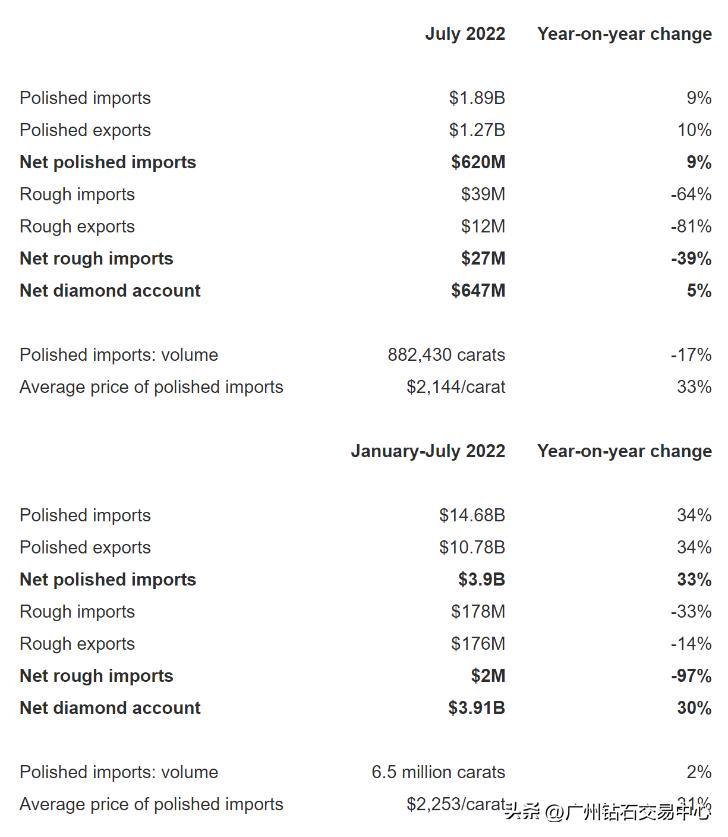Select the $176M rough exports value
Screen dimensions: 728x837
(478, 643)
